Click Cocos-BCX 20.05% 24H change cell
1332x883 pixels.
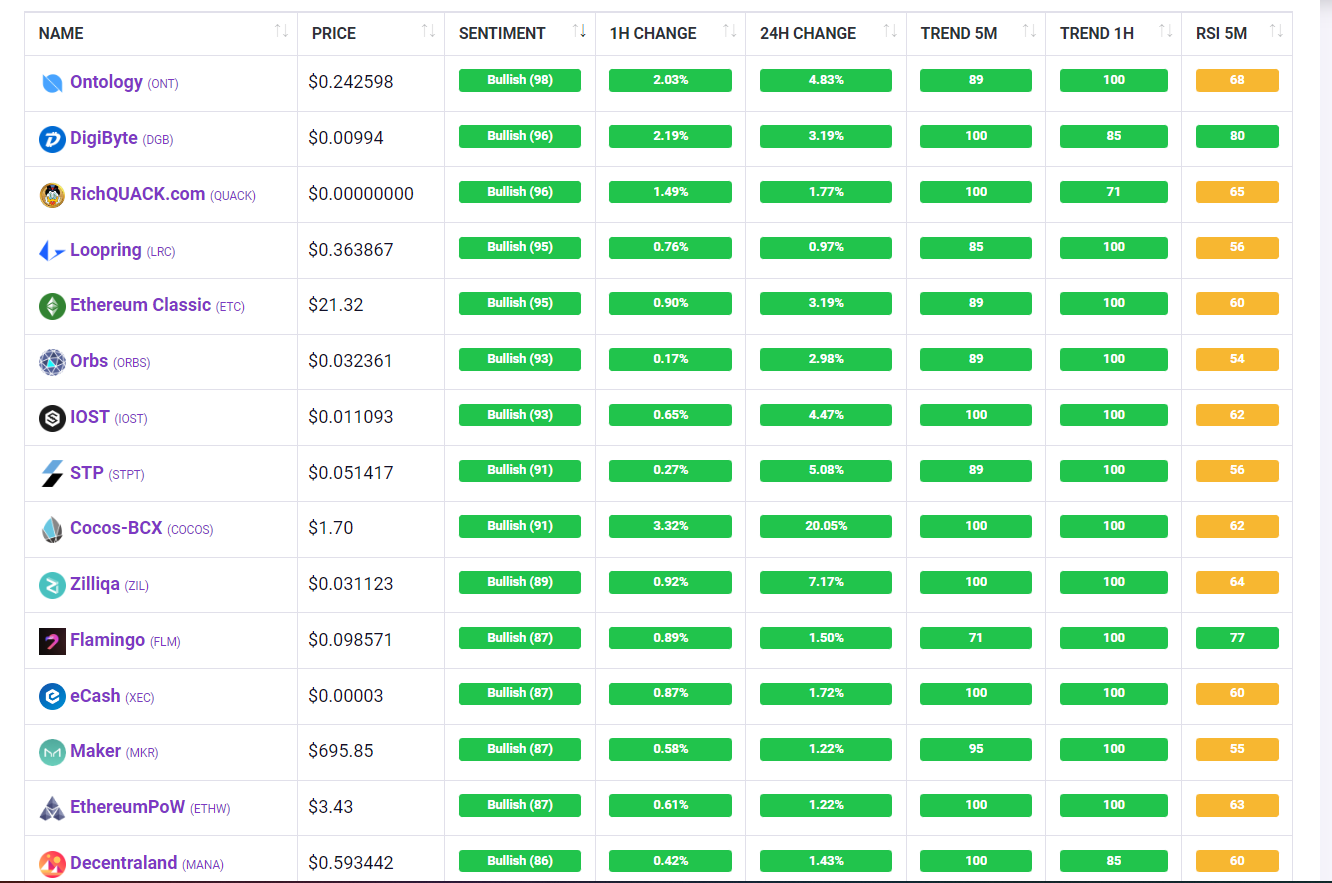coord(826,526)
